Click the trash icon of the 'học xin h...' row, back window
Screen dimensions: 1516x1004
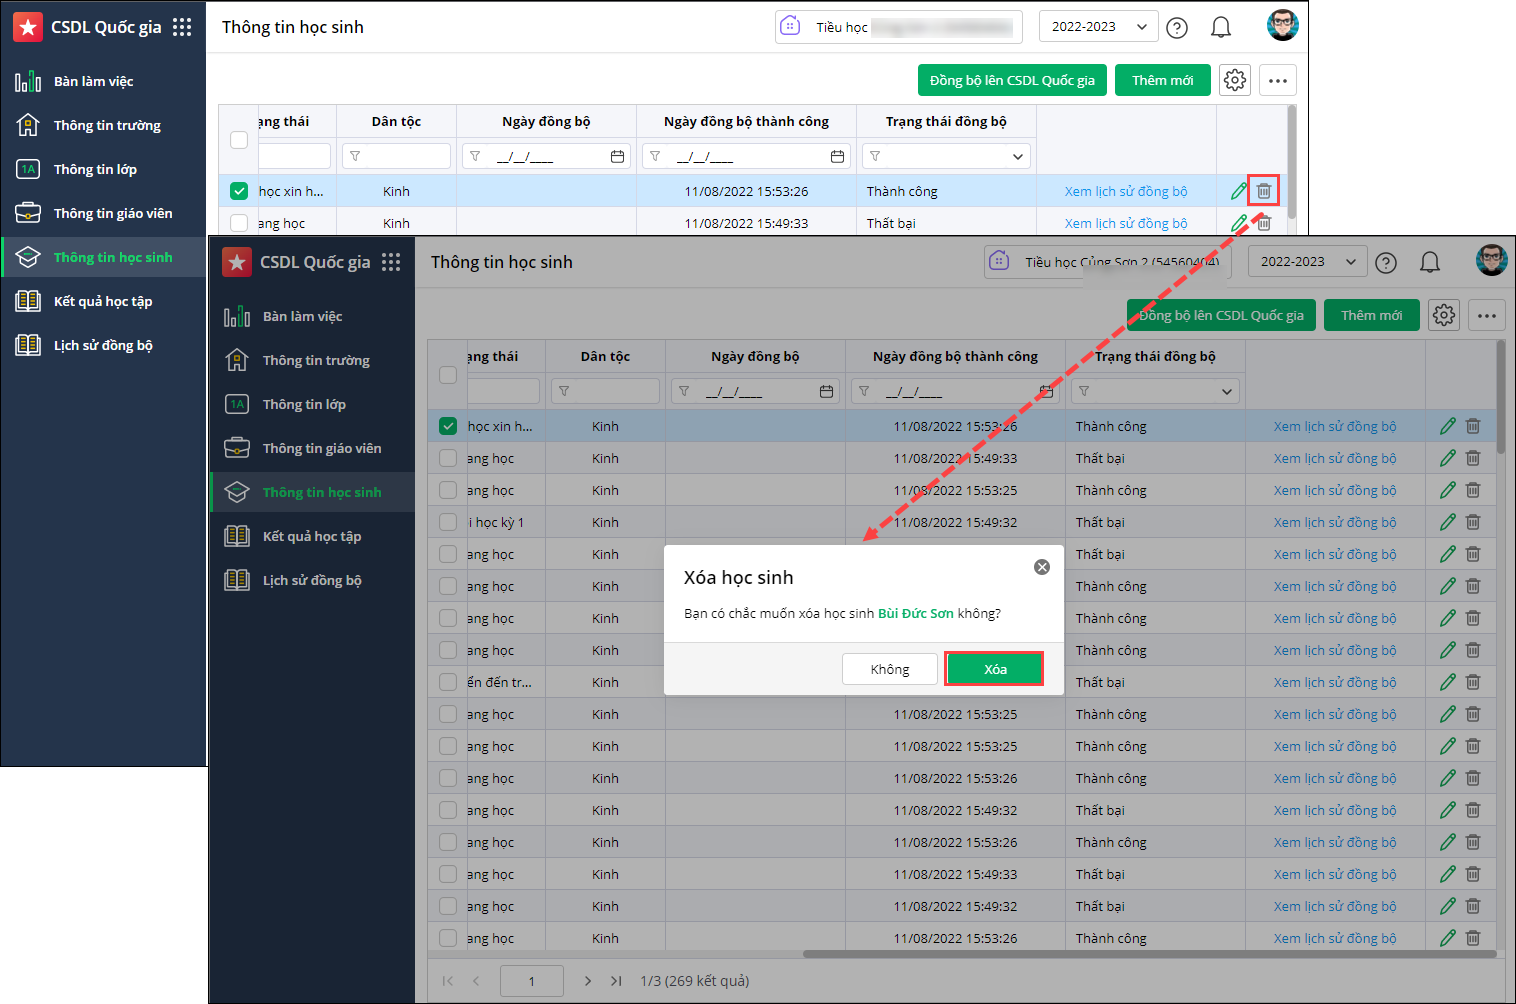pyautogui.click(x=1264, y=191)
